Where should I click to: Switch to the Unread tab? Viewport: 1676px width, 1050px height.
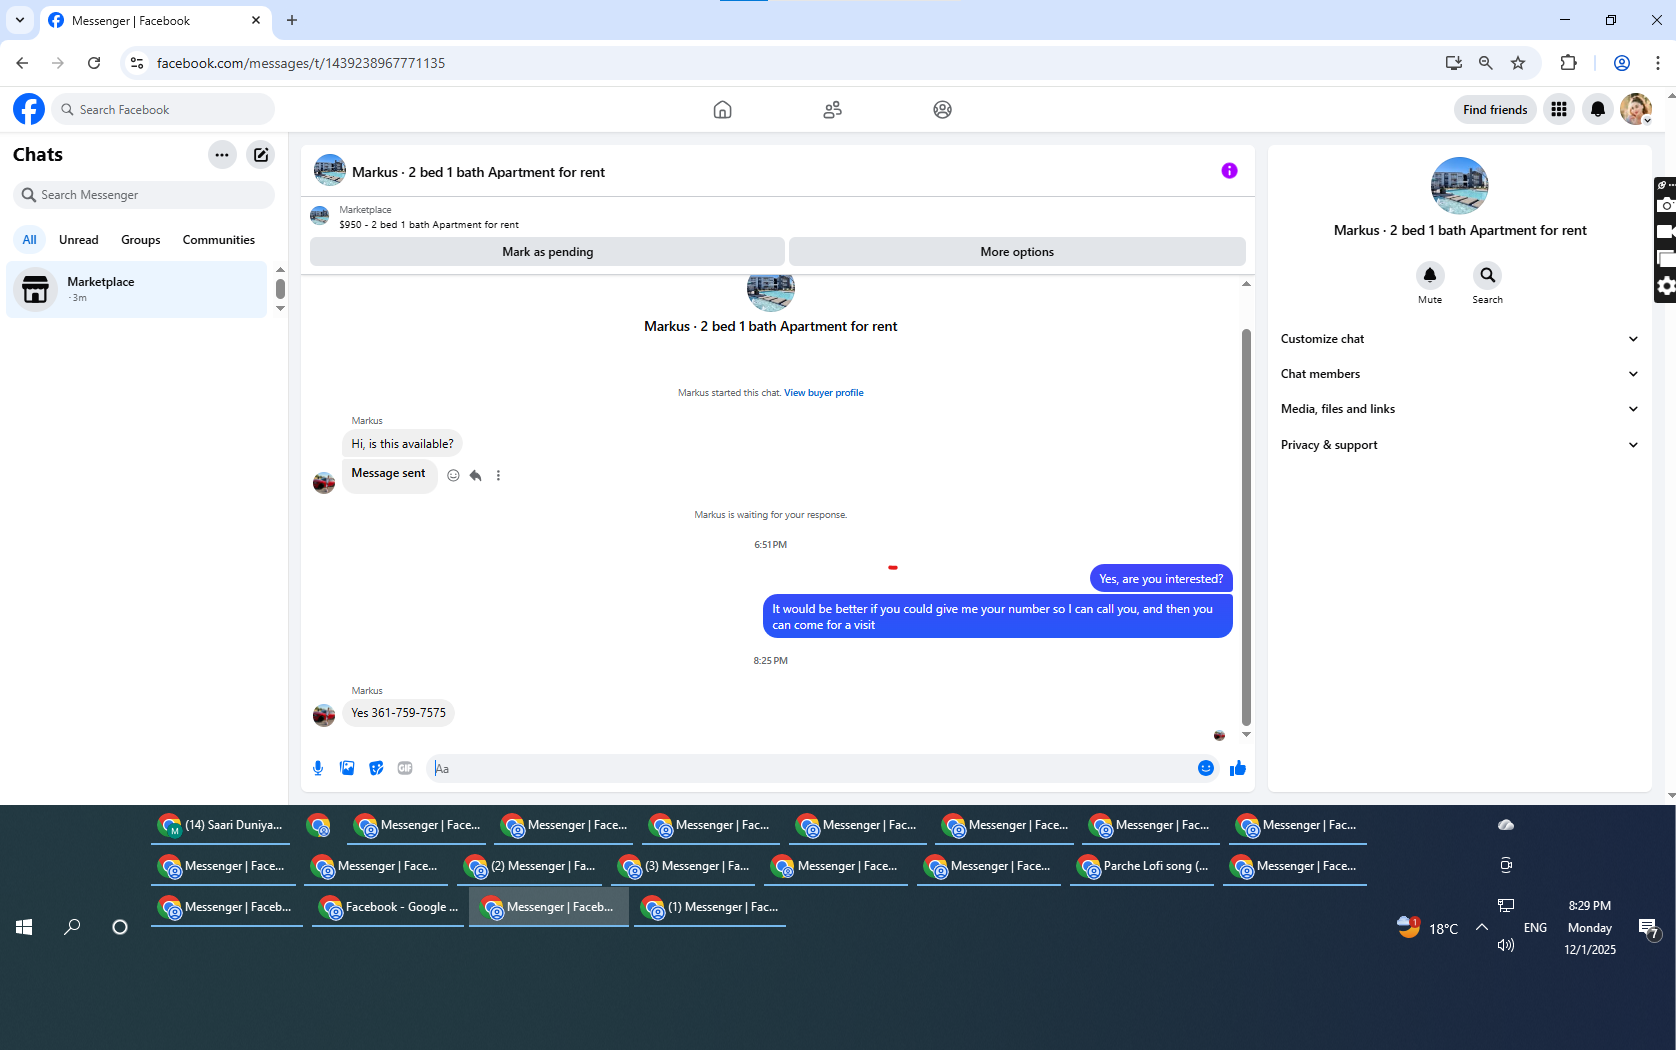coord(79,240)
